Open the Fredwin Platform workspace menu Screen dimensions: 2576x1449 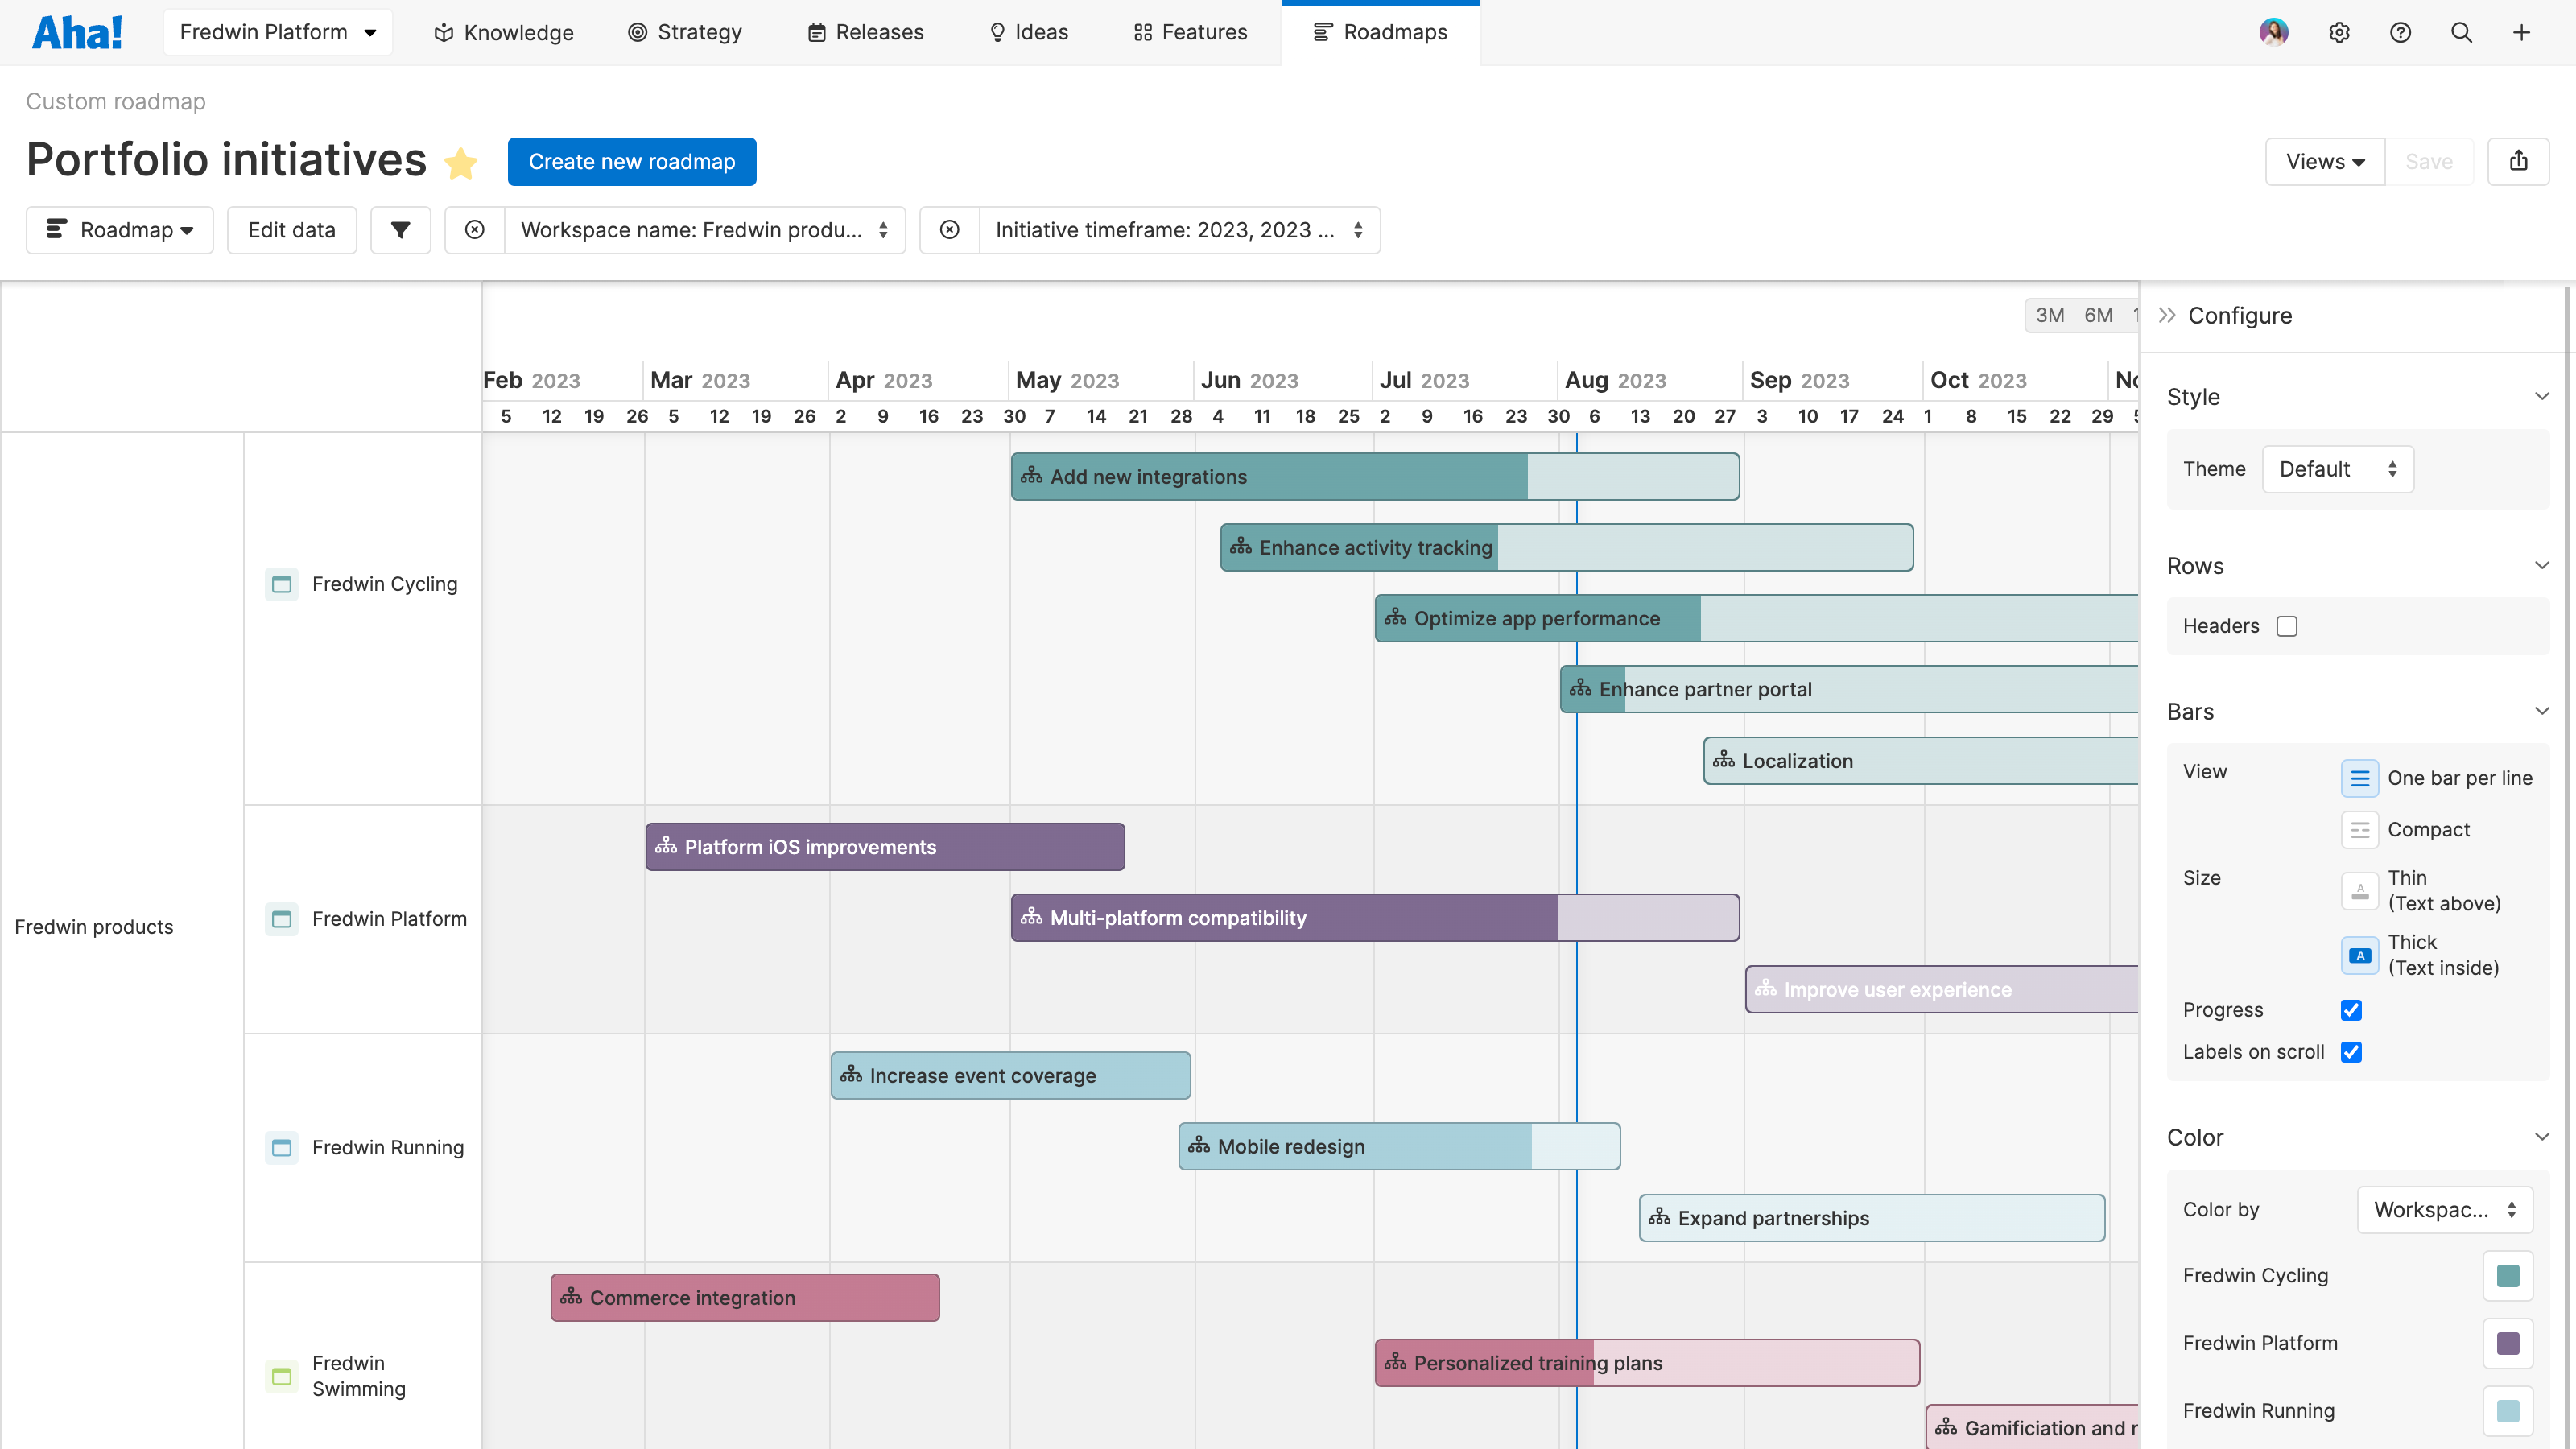coord(278,31)
